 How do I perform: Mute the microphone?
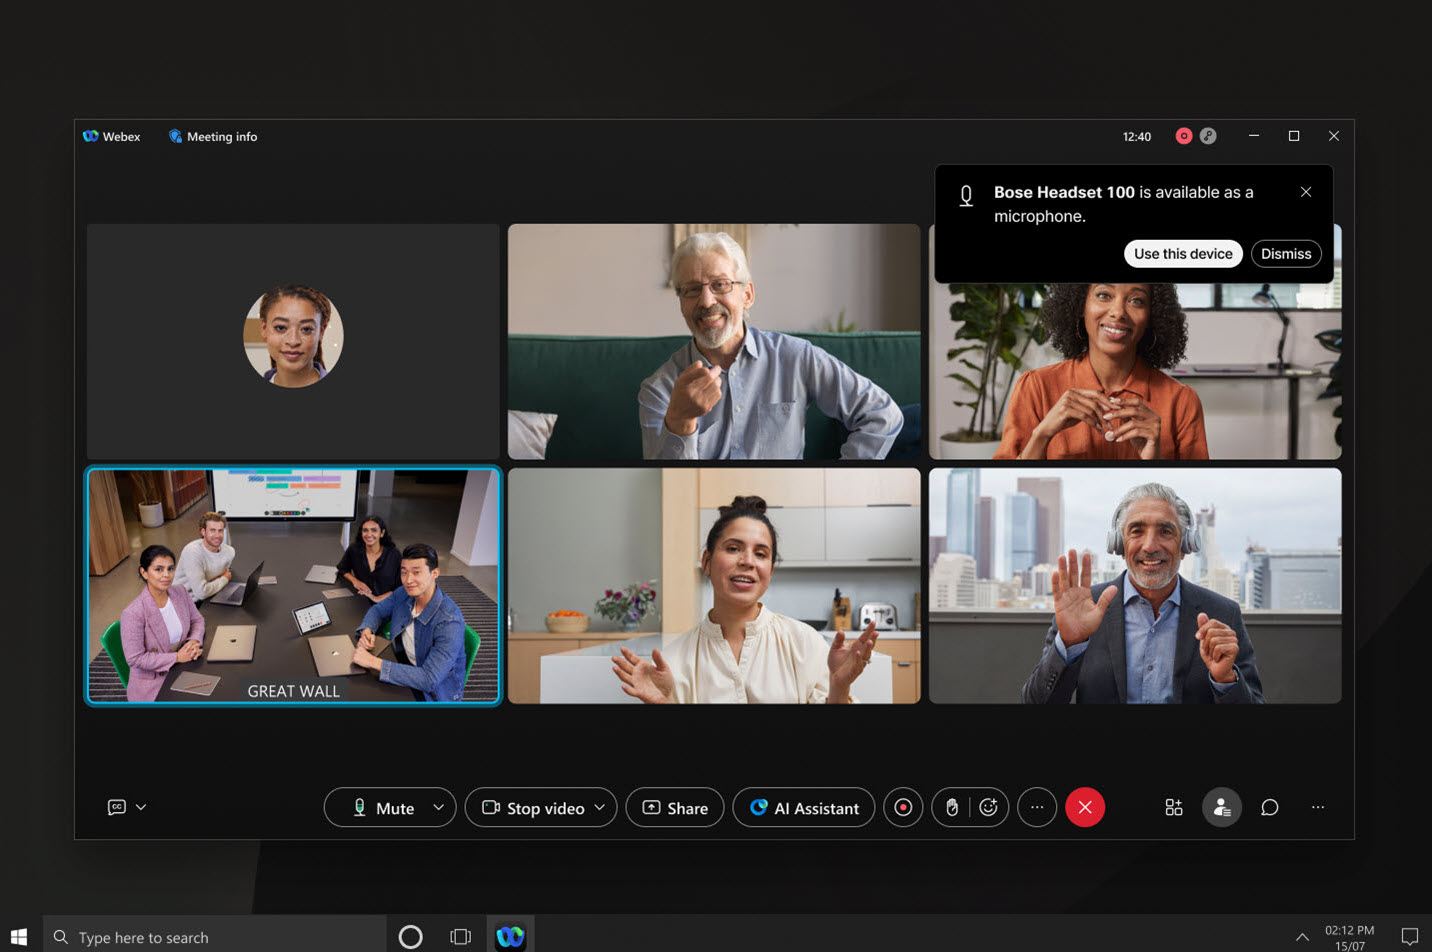(383, 808)
